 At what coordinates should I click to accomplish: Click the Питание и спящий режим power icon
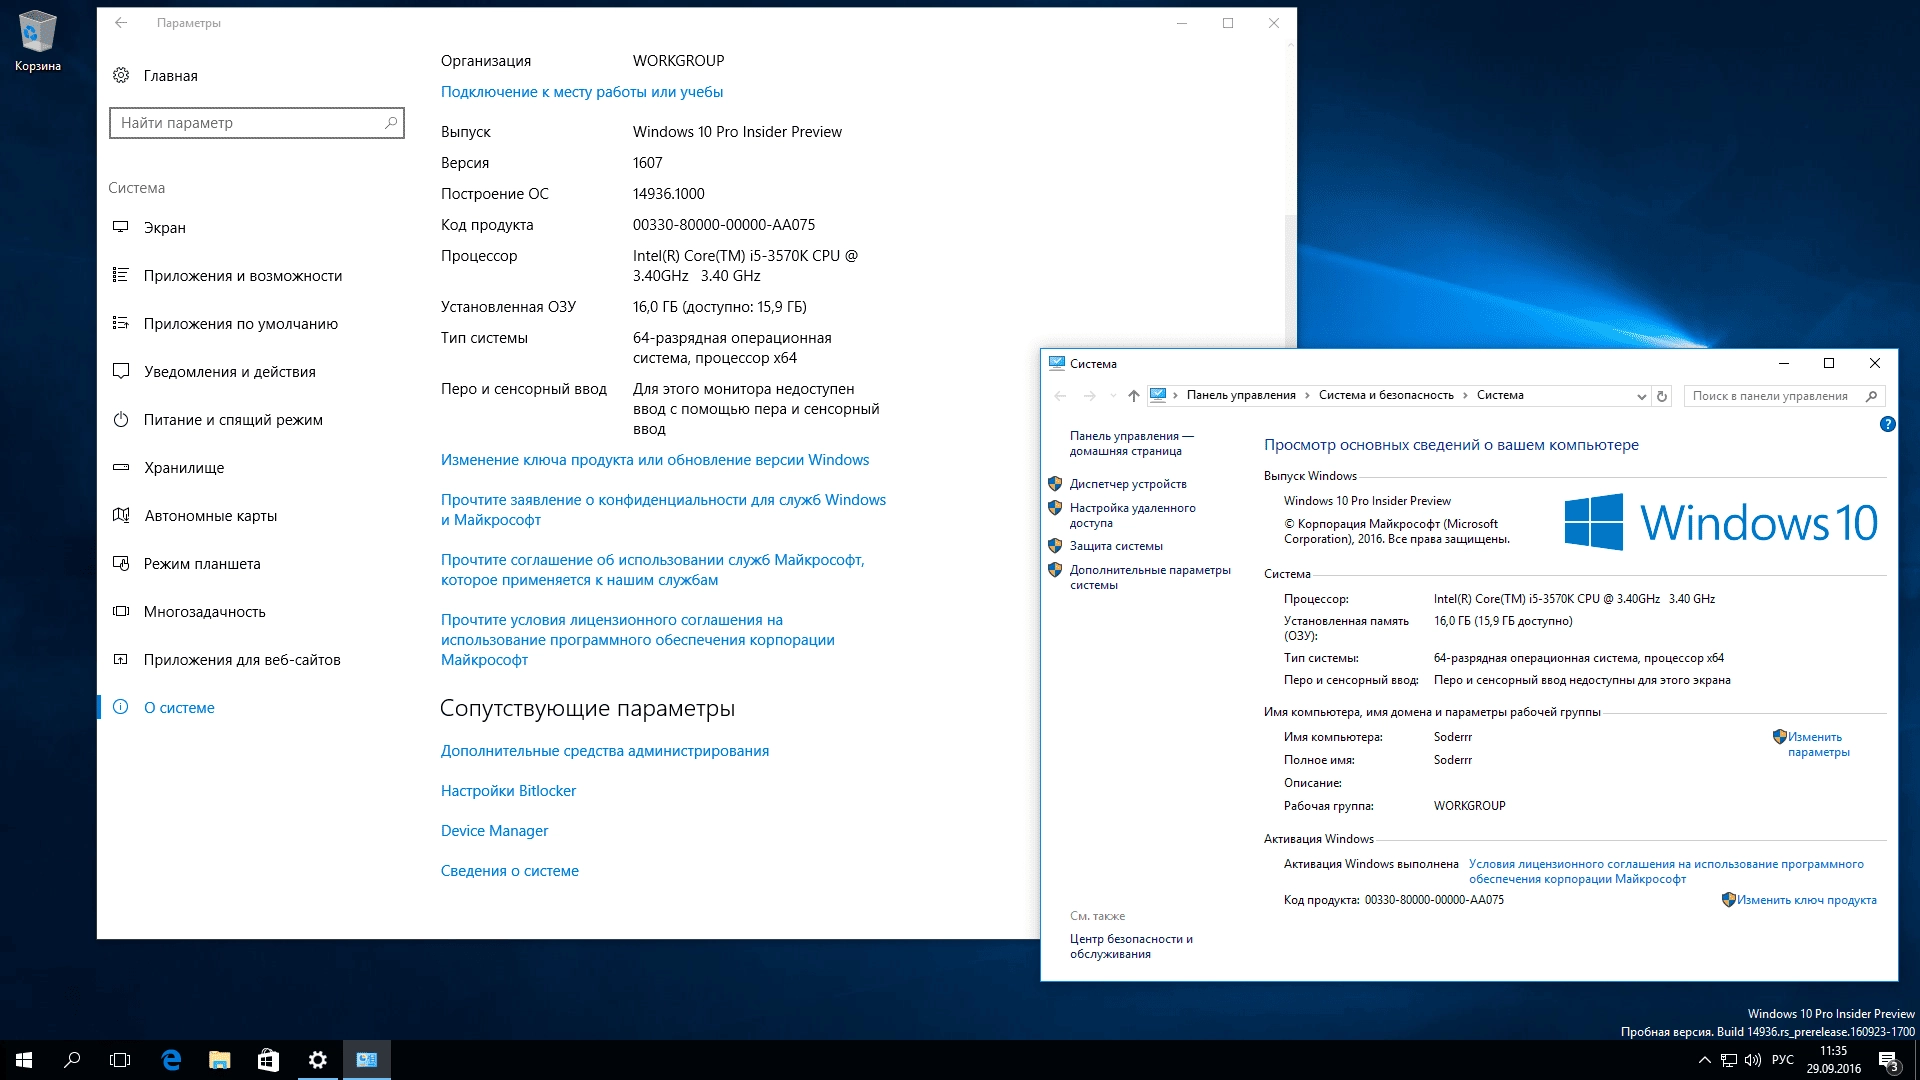point(121,419)
